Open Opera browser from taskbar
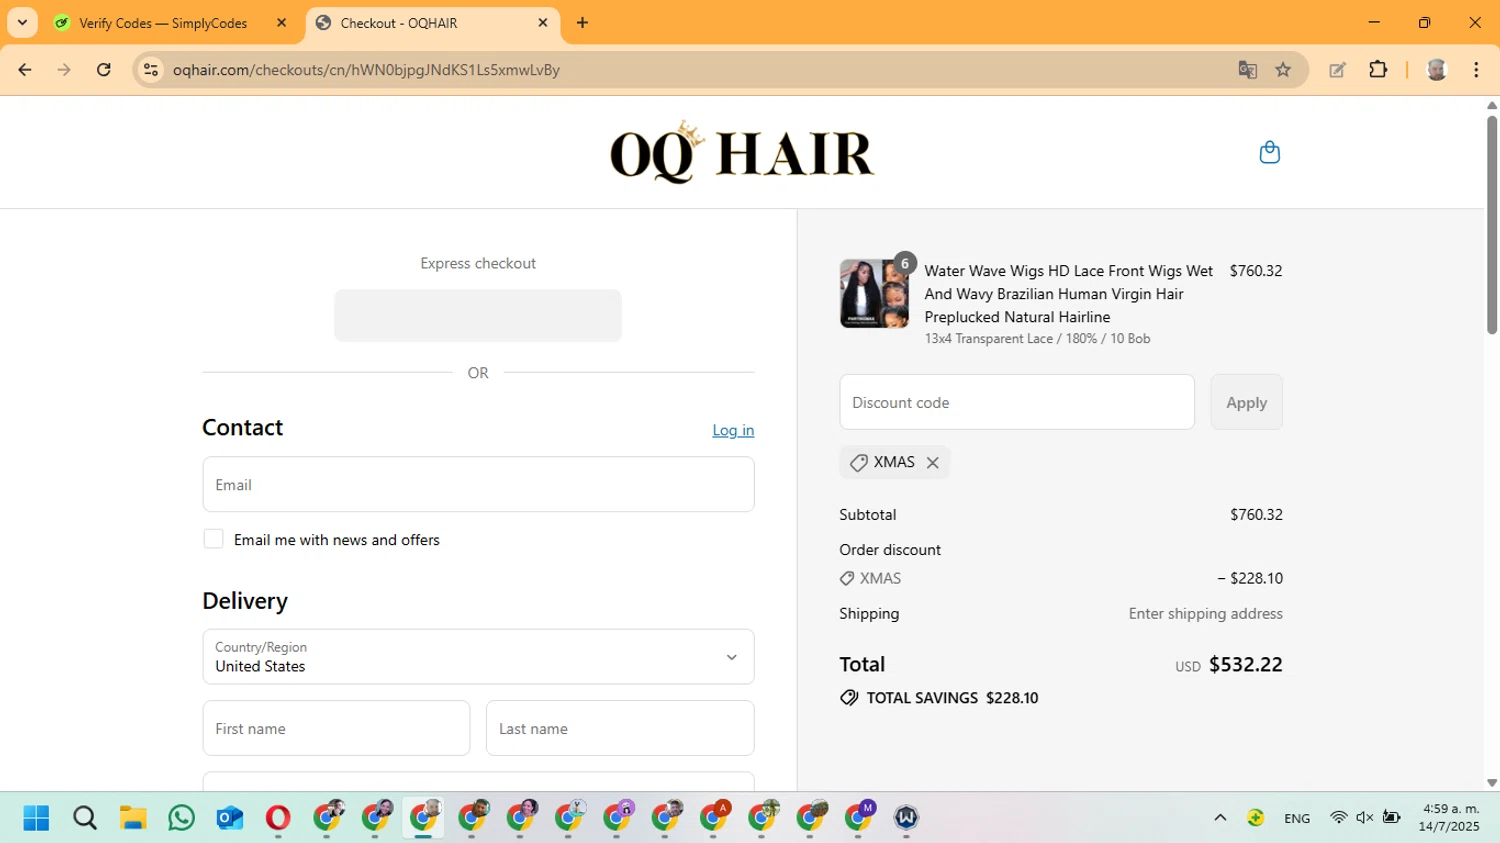This screenshot has width=1500, height=843. click(278, 818)
